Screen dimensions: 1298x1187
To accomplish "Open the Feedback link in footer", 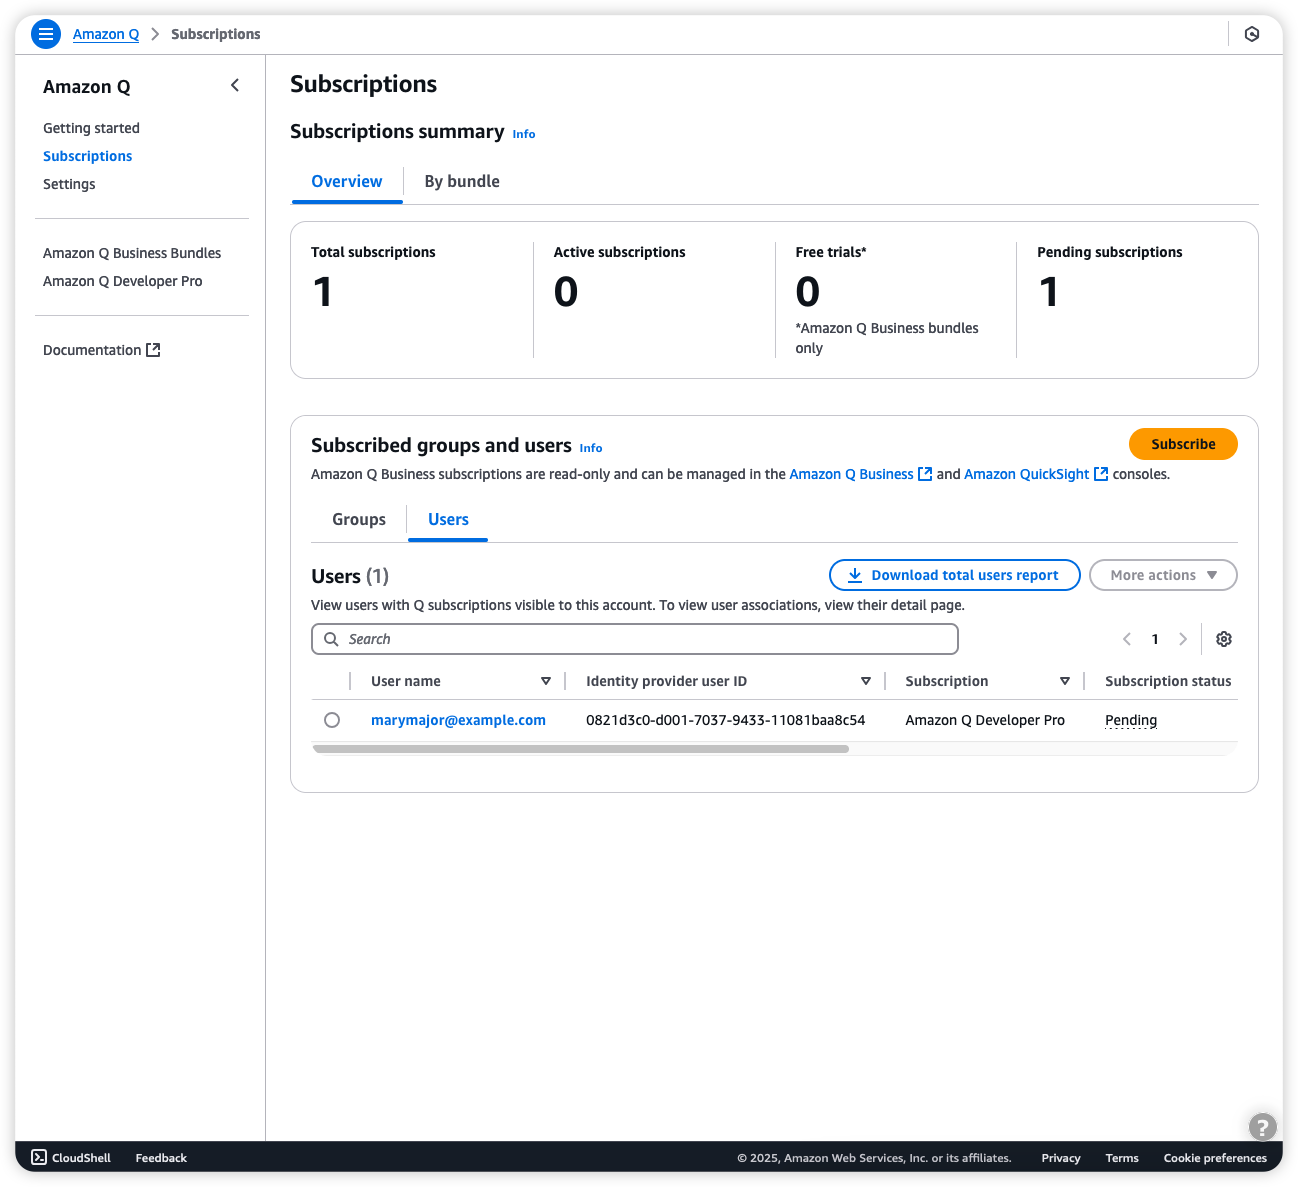I will point(161,1158).
